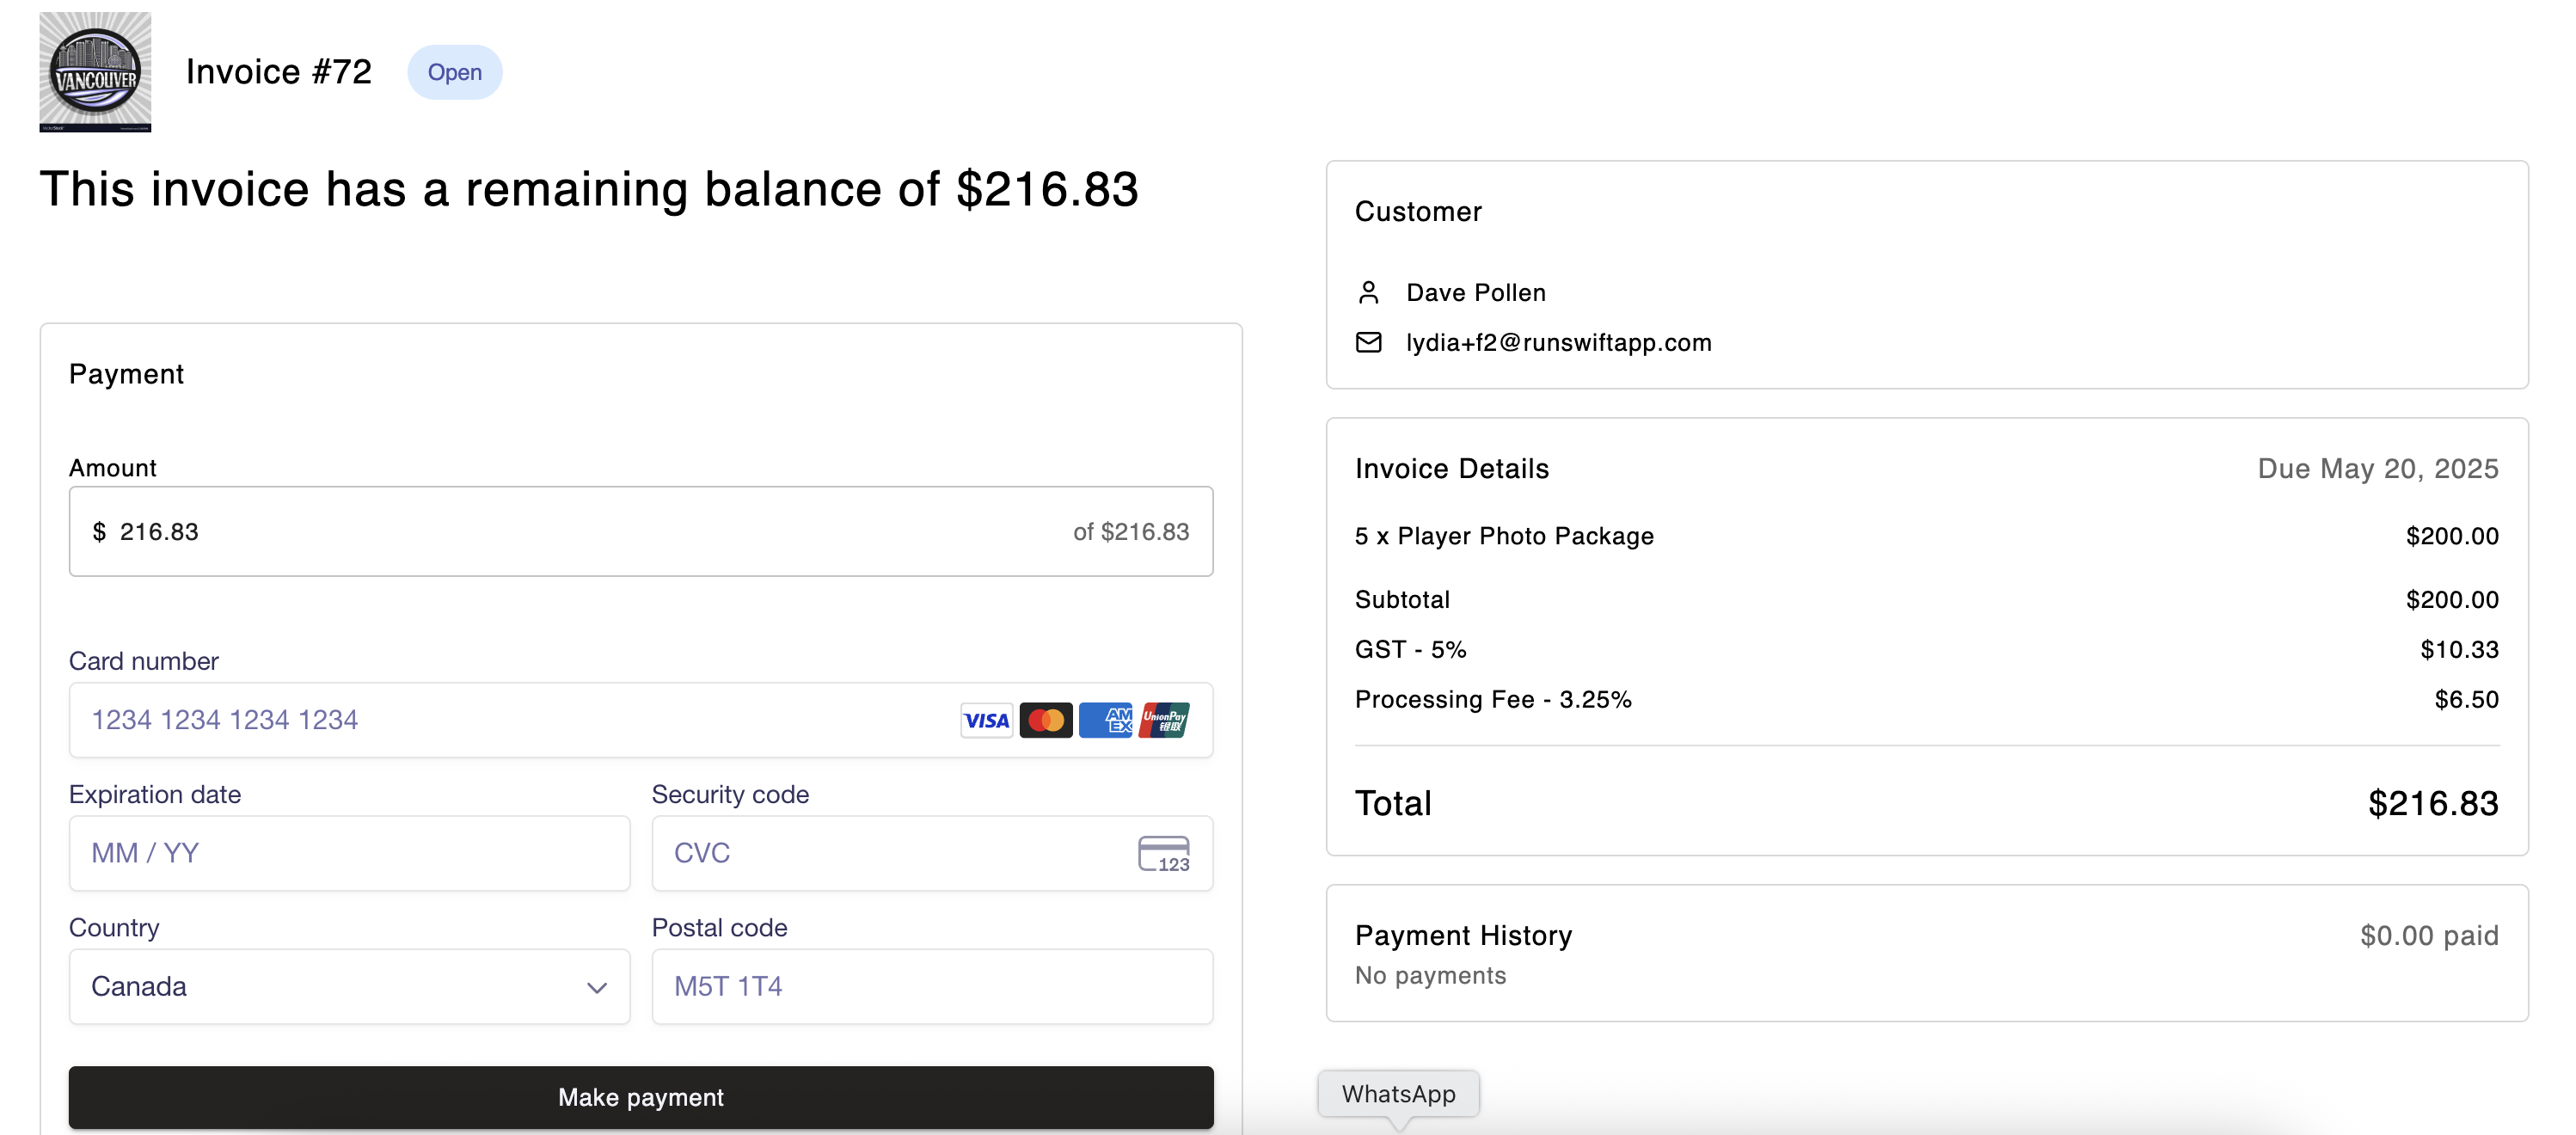Click the CVC card hint icon
This screenshot has height=1135, width=2576.
point(1163,854)
